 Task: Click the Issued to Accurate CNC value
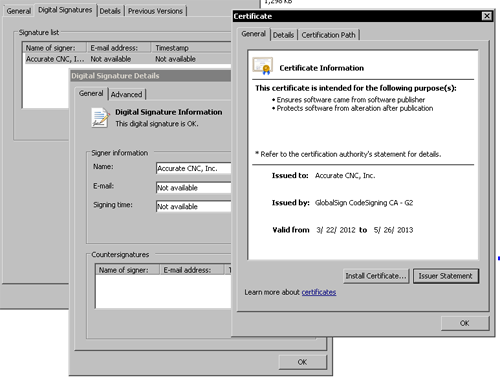pos(345,176)
